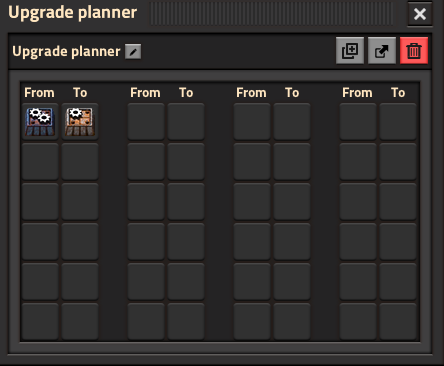Select the empty From slot in second column, first row
This screenshot has height=366, width=444.
coord(146,121)
